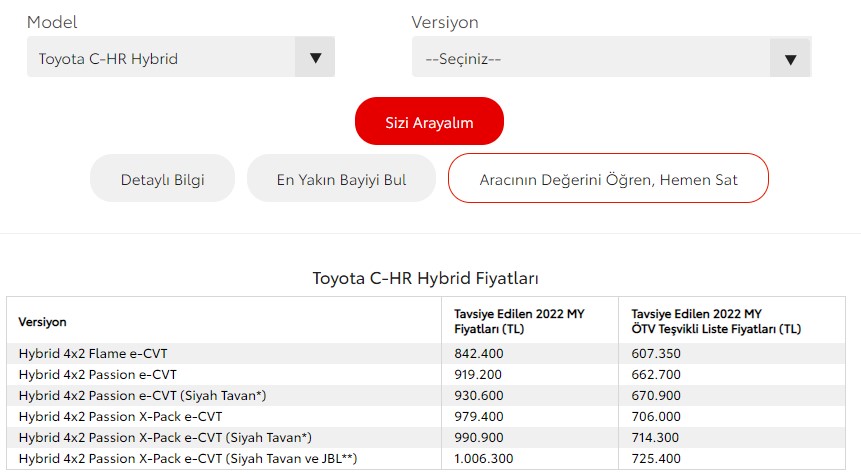861x476 pixels.
Task: Click ÖTV price 714.300
Action: pyautogui.click(x=655, y=438)
